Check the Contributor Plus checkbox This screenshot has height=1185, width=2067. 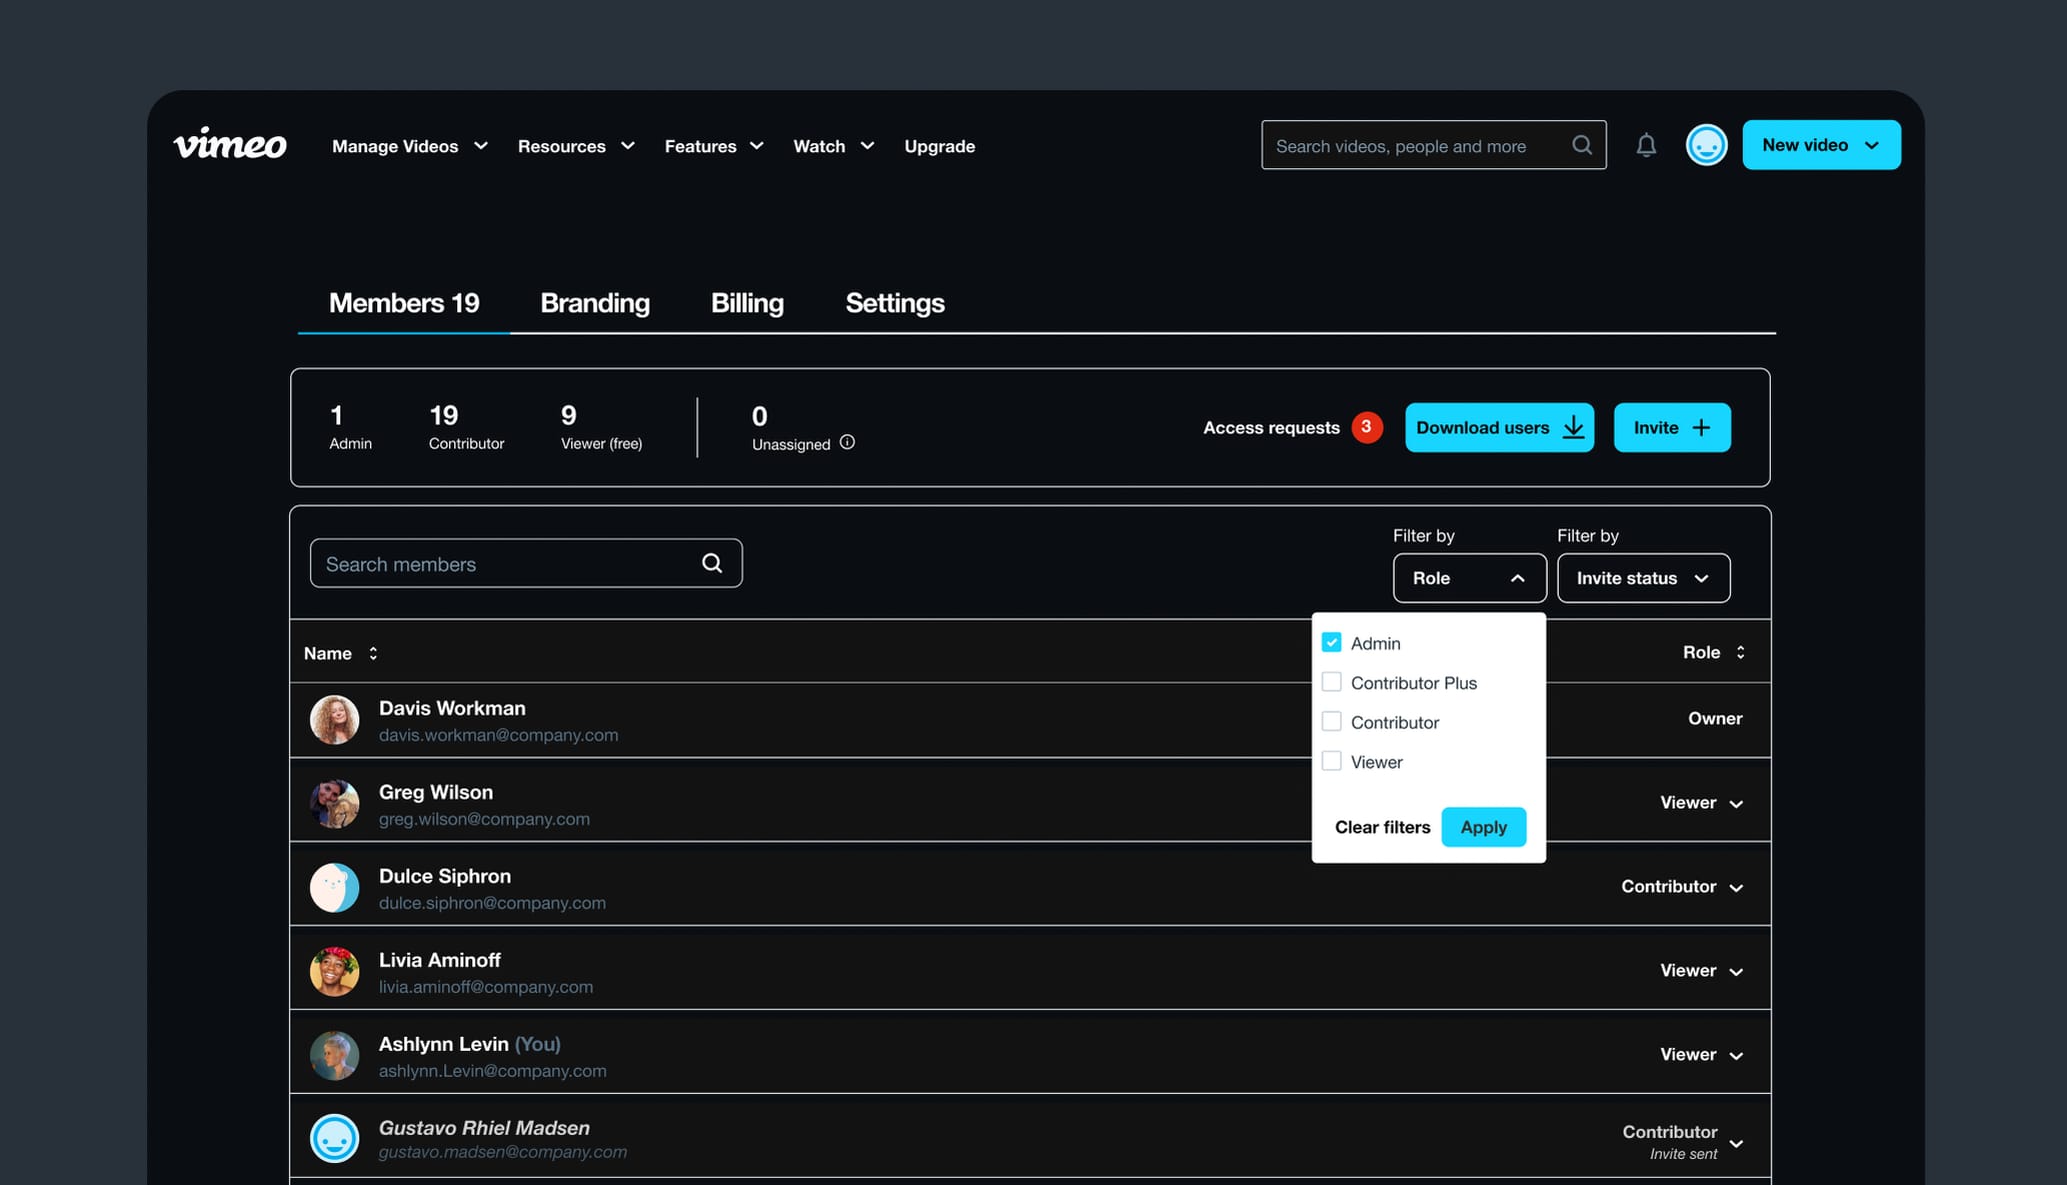(x=1331, y=682)
